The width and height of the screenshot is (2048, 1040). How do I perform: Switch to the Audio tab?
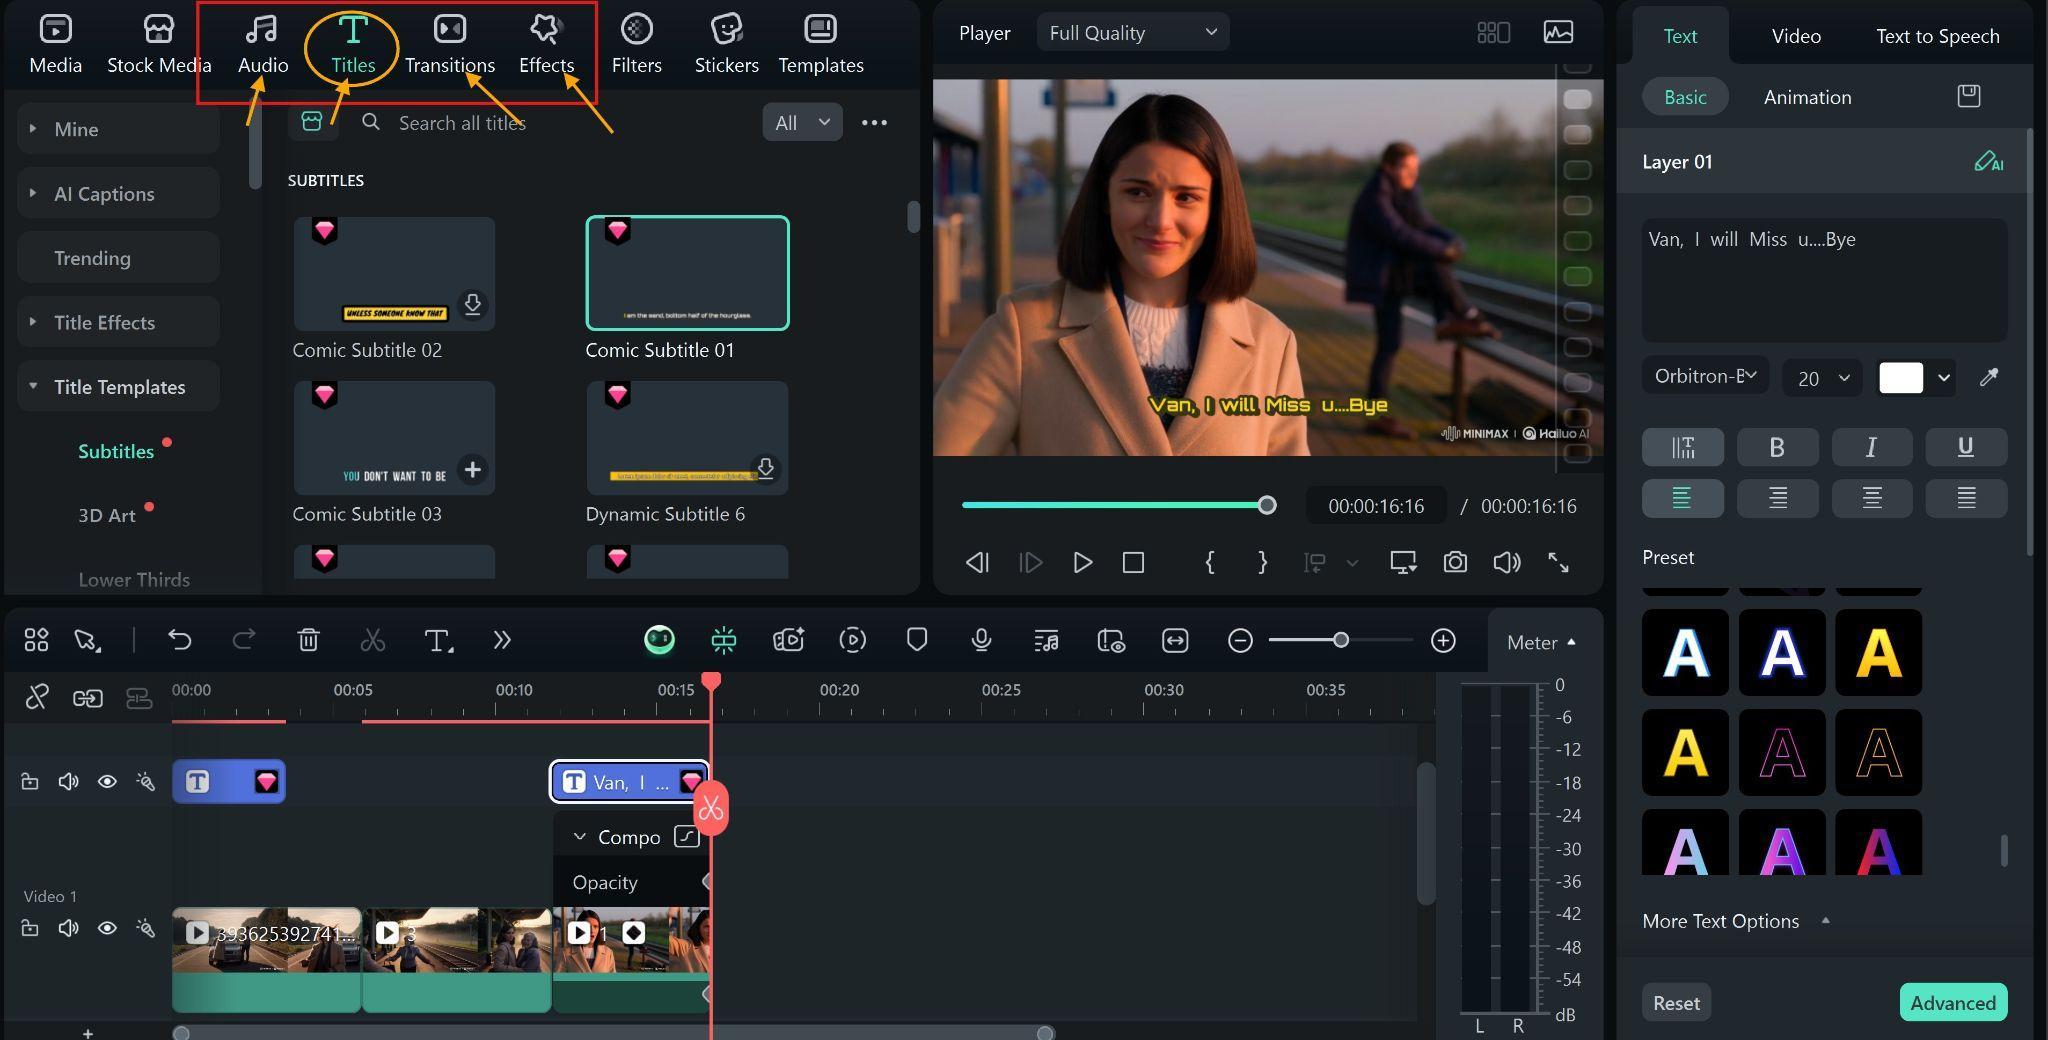click(x=263, y=45)
